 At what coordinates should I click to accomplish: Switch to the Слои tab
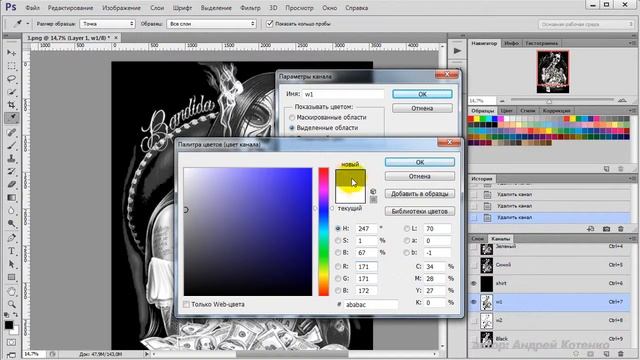pyautogui.click(x=478, y=239)
